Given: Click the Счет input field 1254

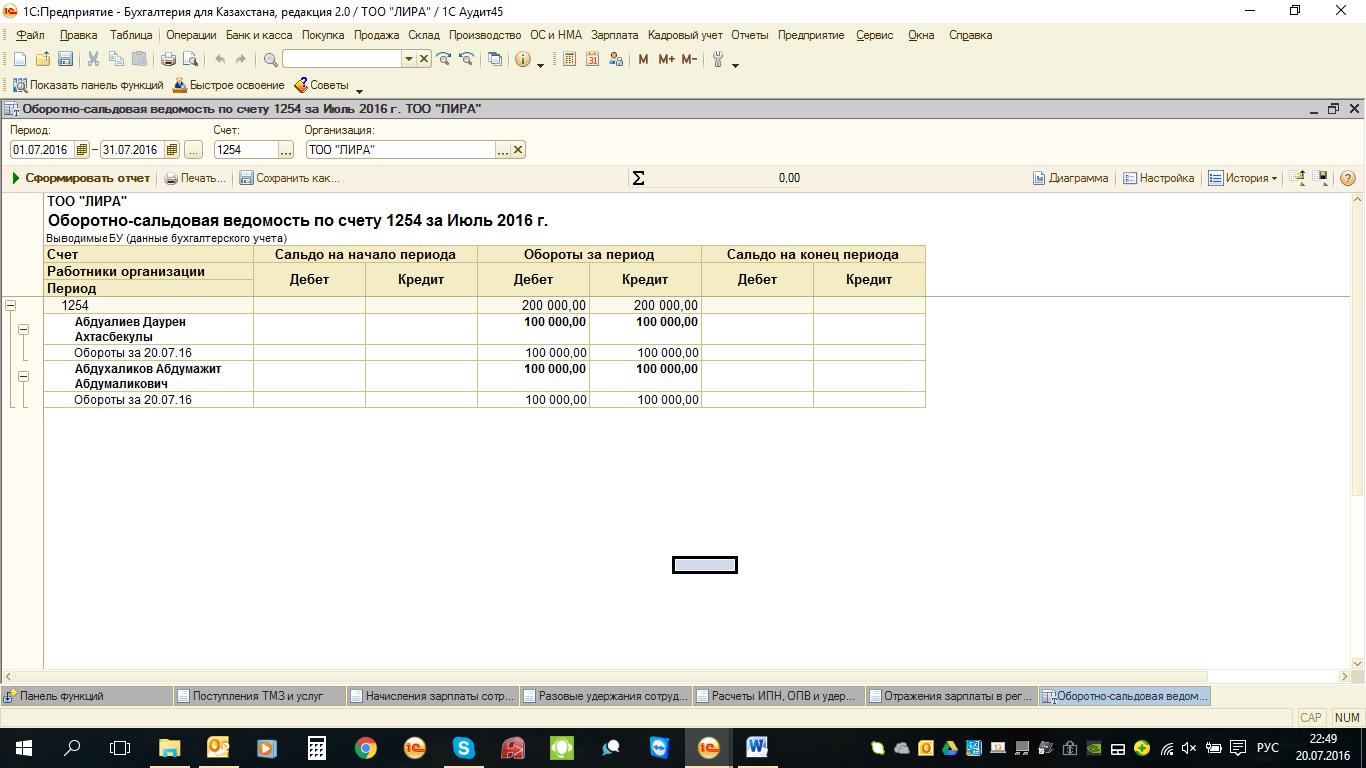Looking at the screenshot, I should tap(245, 150).
